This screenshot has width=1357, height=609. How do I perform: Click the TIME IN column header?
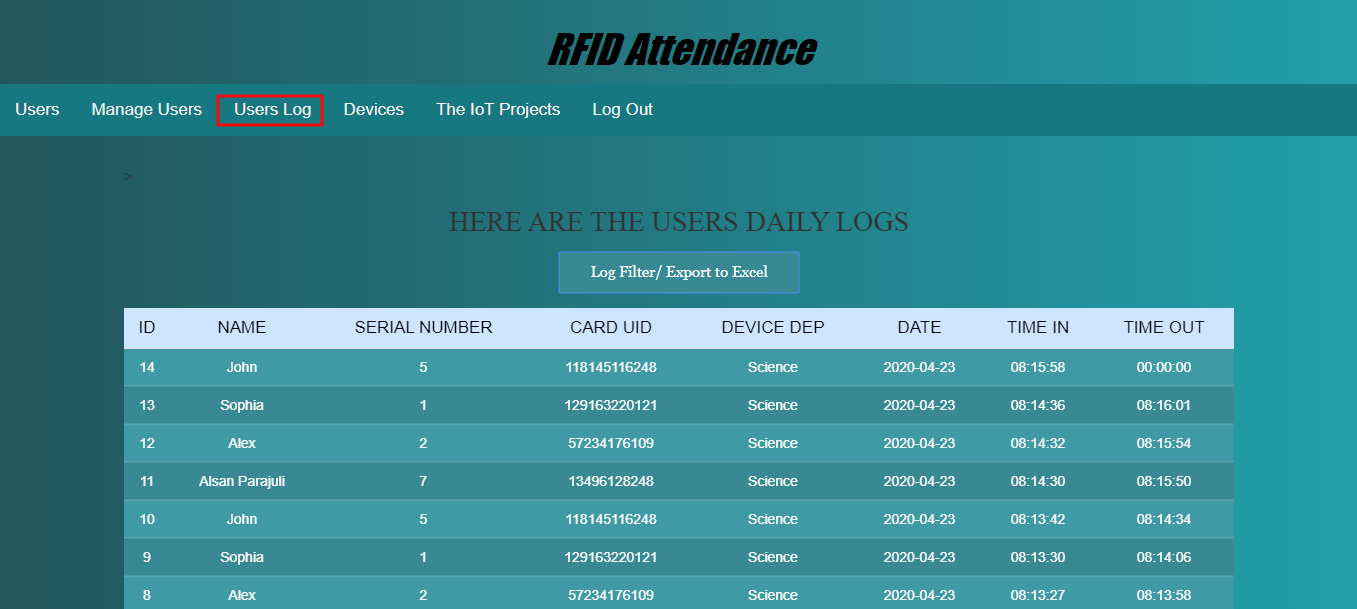pos(1038,328)
